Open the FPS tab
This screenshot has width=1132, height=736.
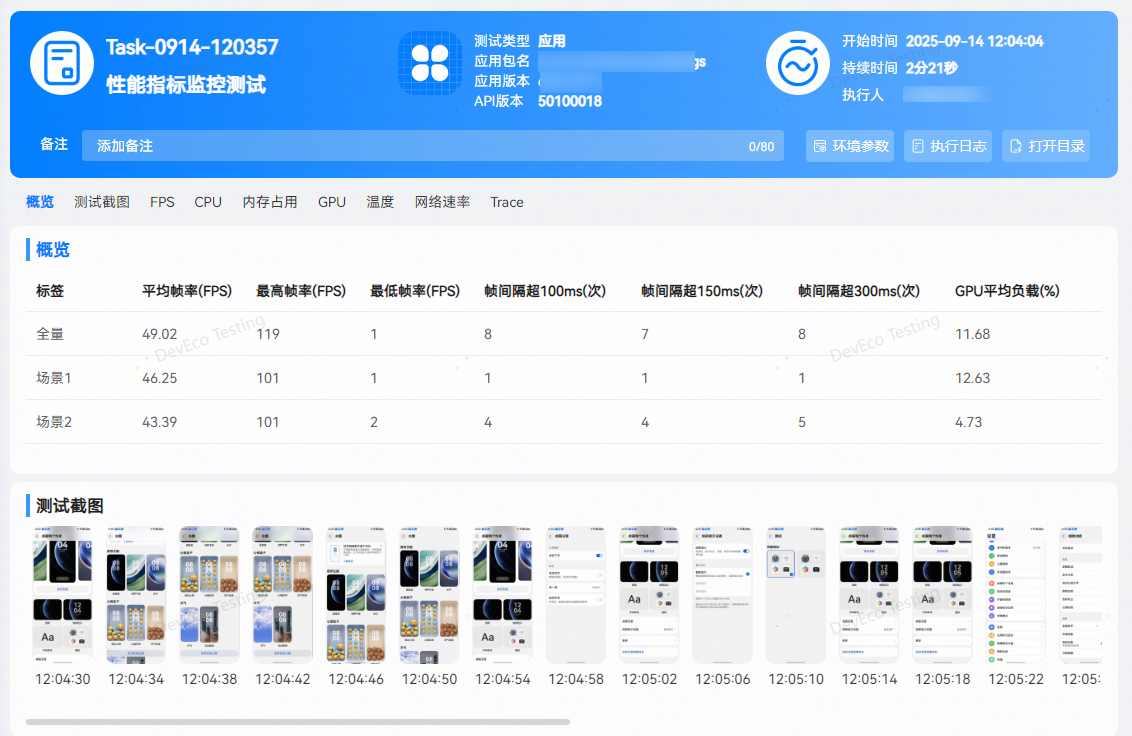tap(162, 202)
